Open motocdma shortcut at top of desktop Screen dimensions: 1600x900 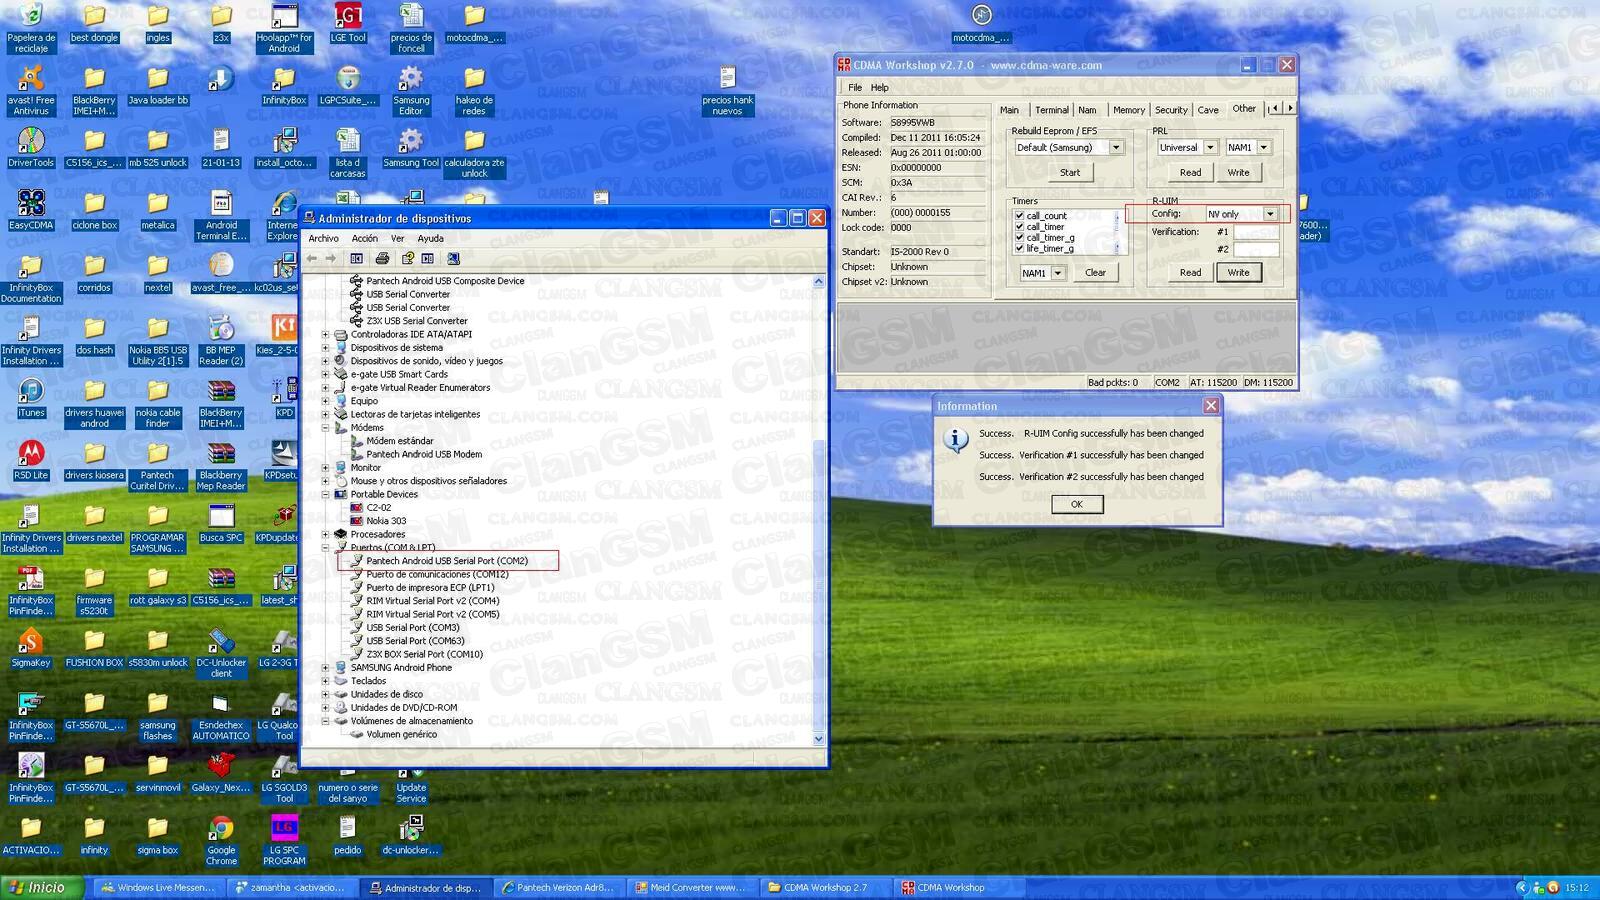[981, 22]
